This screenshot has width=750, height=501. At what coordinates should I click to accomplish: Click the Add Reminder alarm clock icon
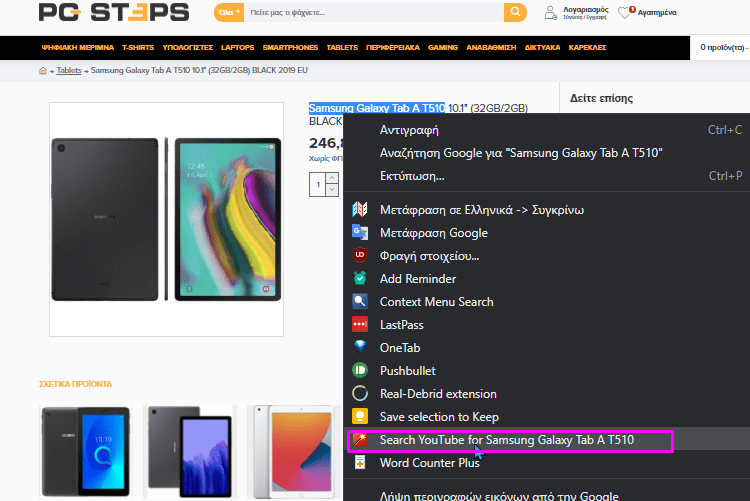pyautogui.click(x=360, y=278)
